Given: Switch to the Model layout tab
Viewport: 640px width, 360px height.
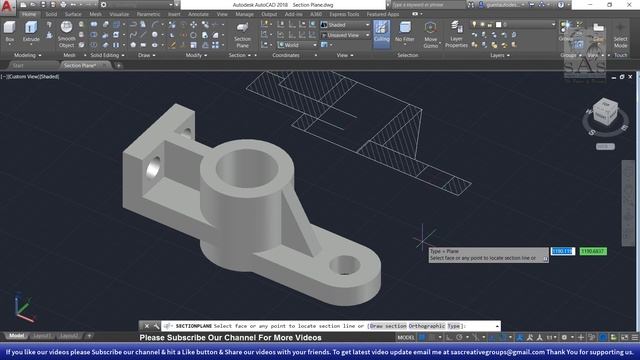Looking at the screenshot, I should 17,336.
